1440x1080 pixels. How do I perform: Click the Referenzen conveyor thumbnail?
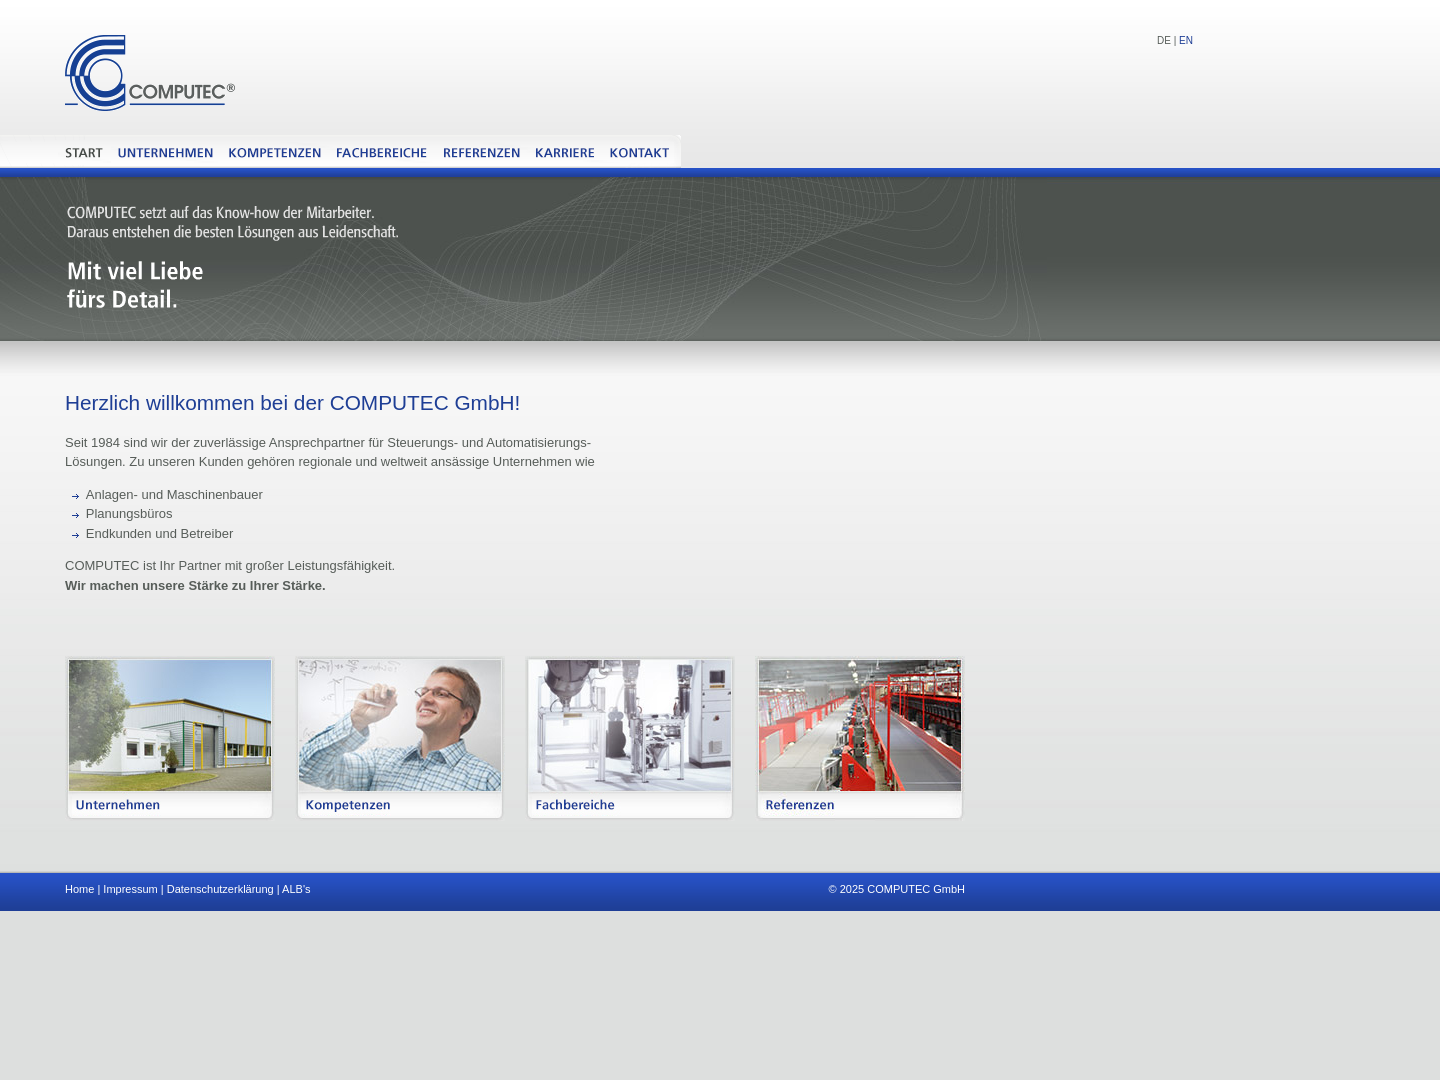pos(860,725)
